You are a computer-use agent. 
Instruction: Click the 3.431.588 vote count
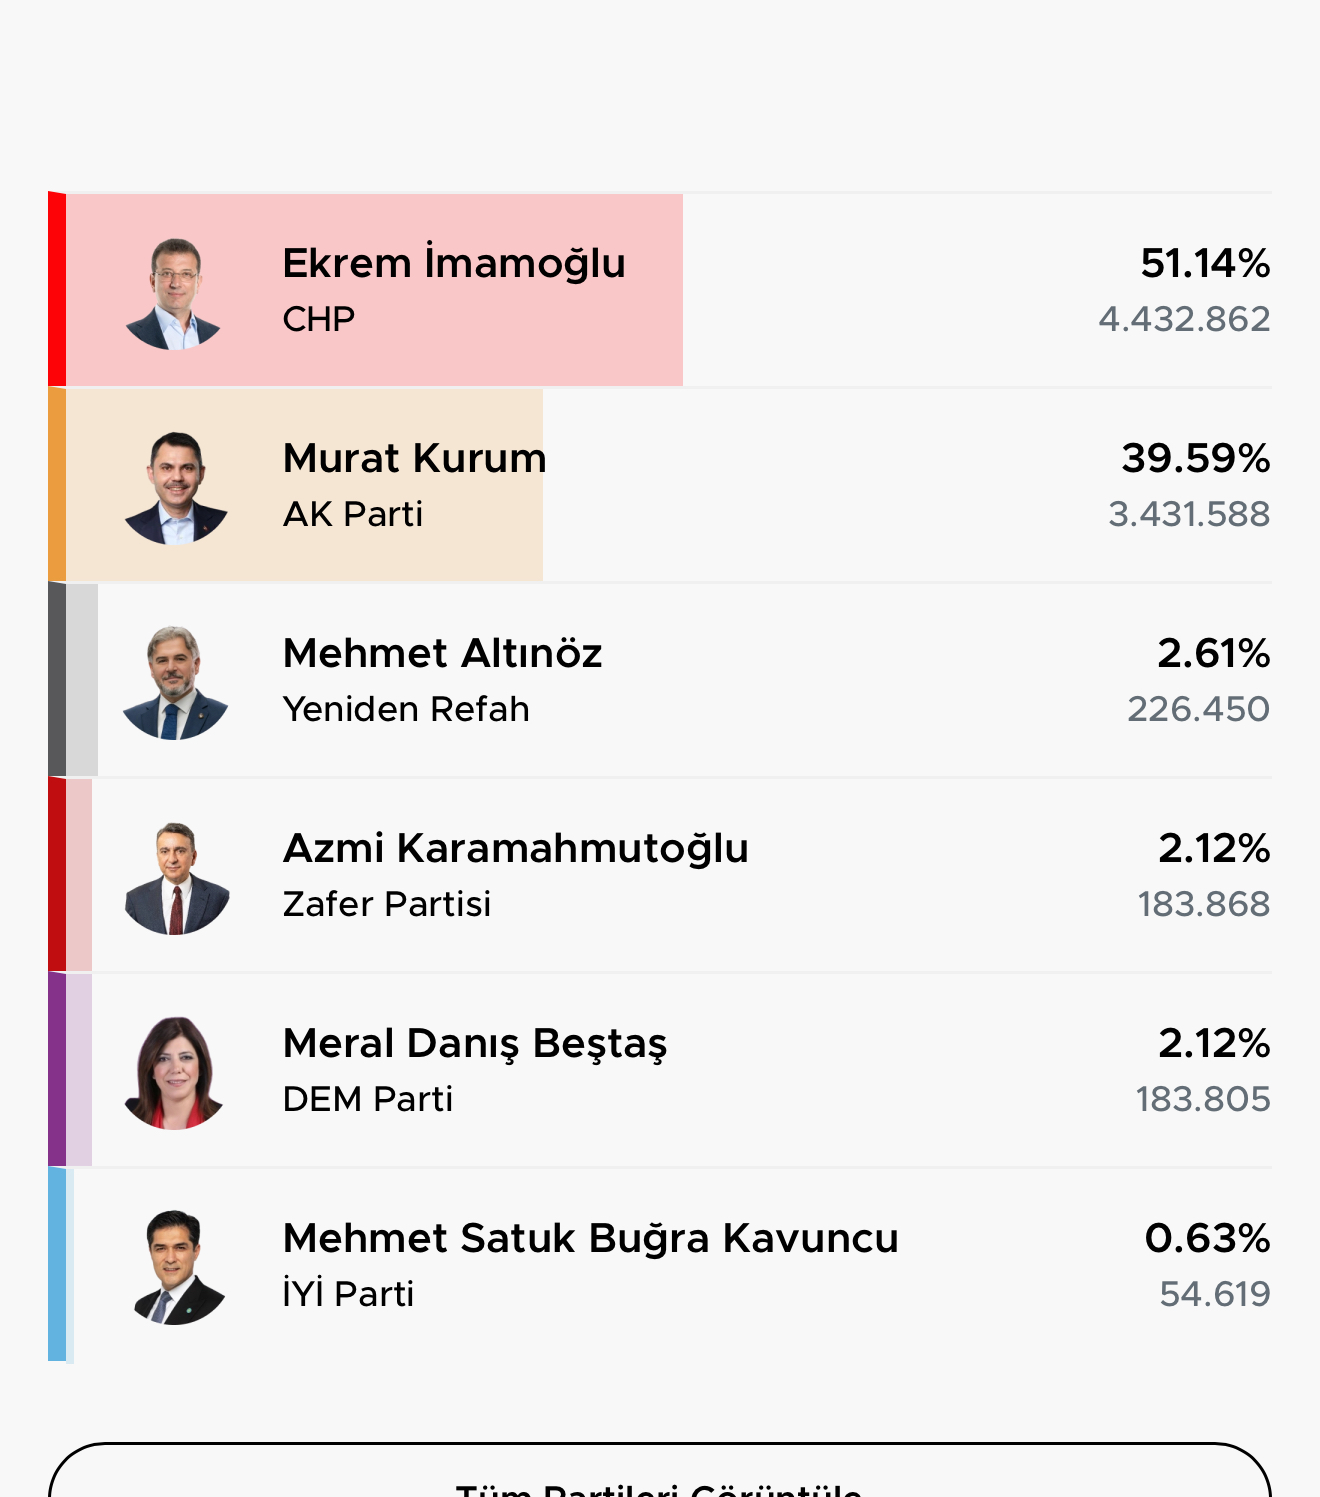tap(1189, 514)
